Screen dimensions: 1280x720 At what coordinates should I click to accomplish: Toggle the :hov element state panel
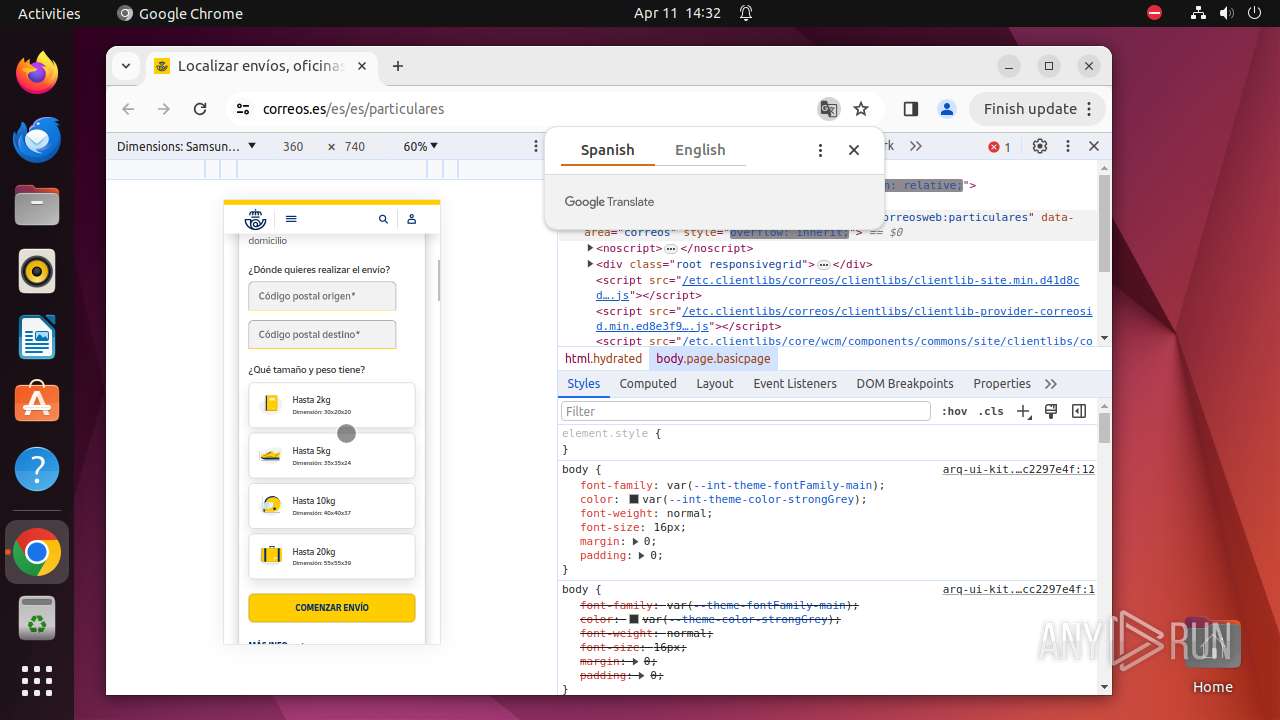pos(955,411)
